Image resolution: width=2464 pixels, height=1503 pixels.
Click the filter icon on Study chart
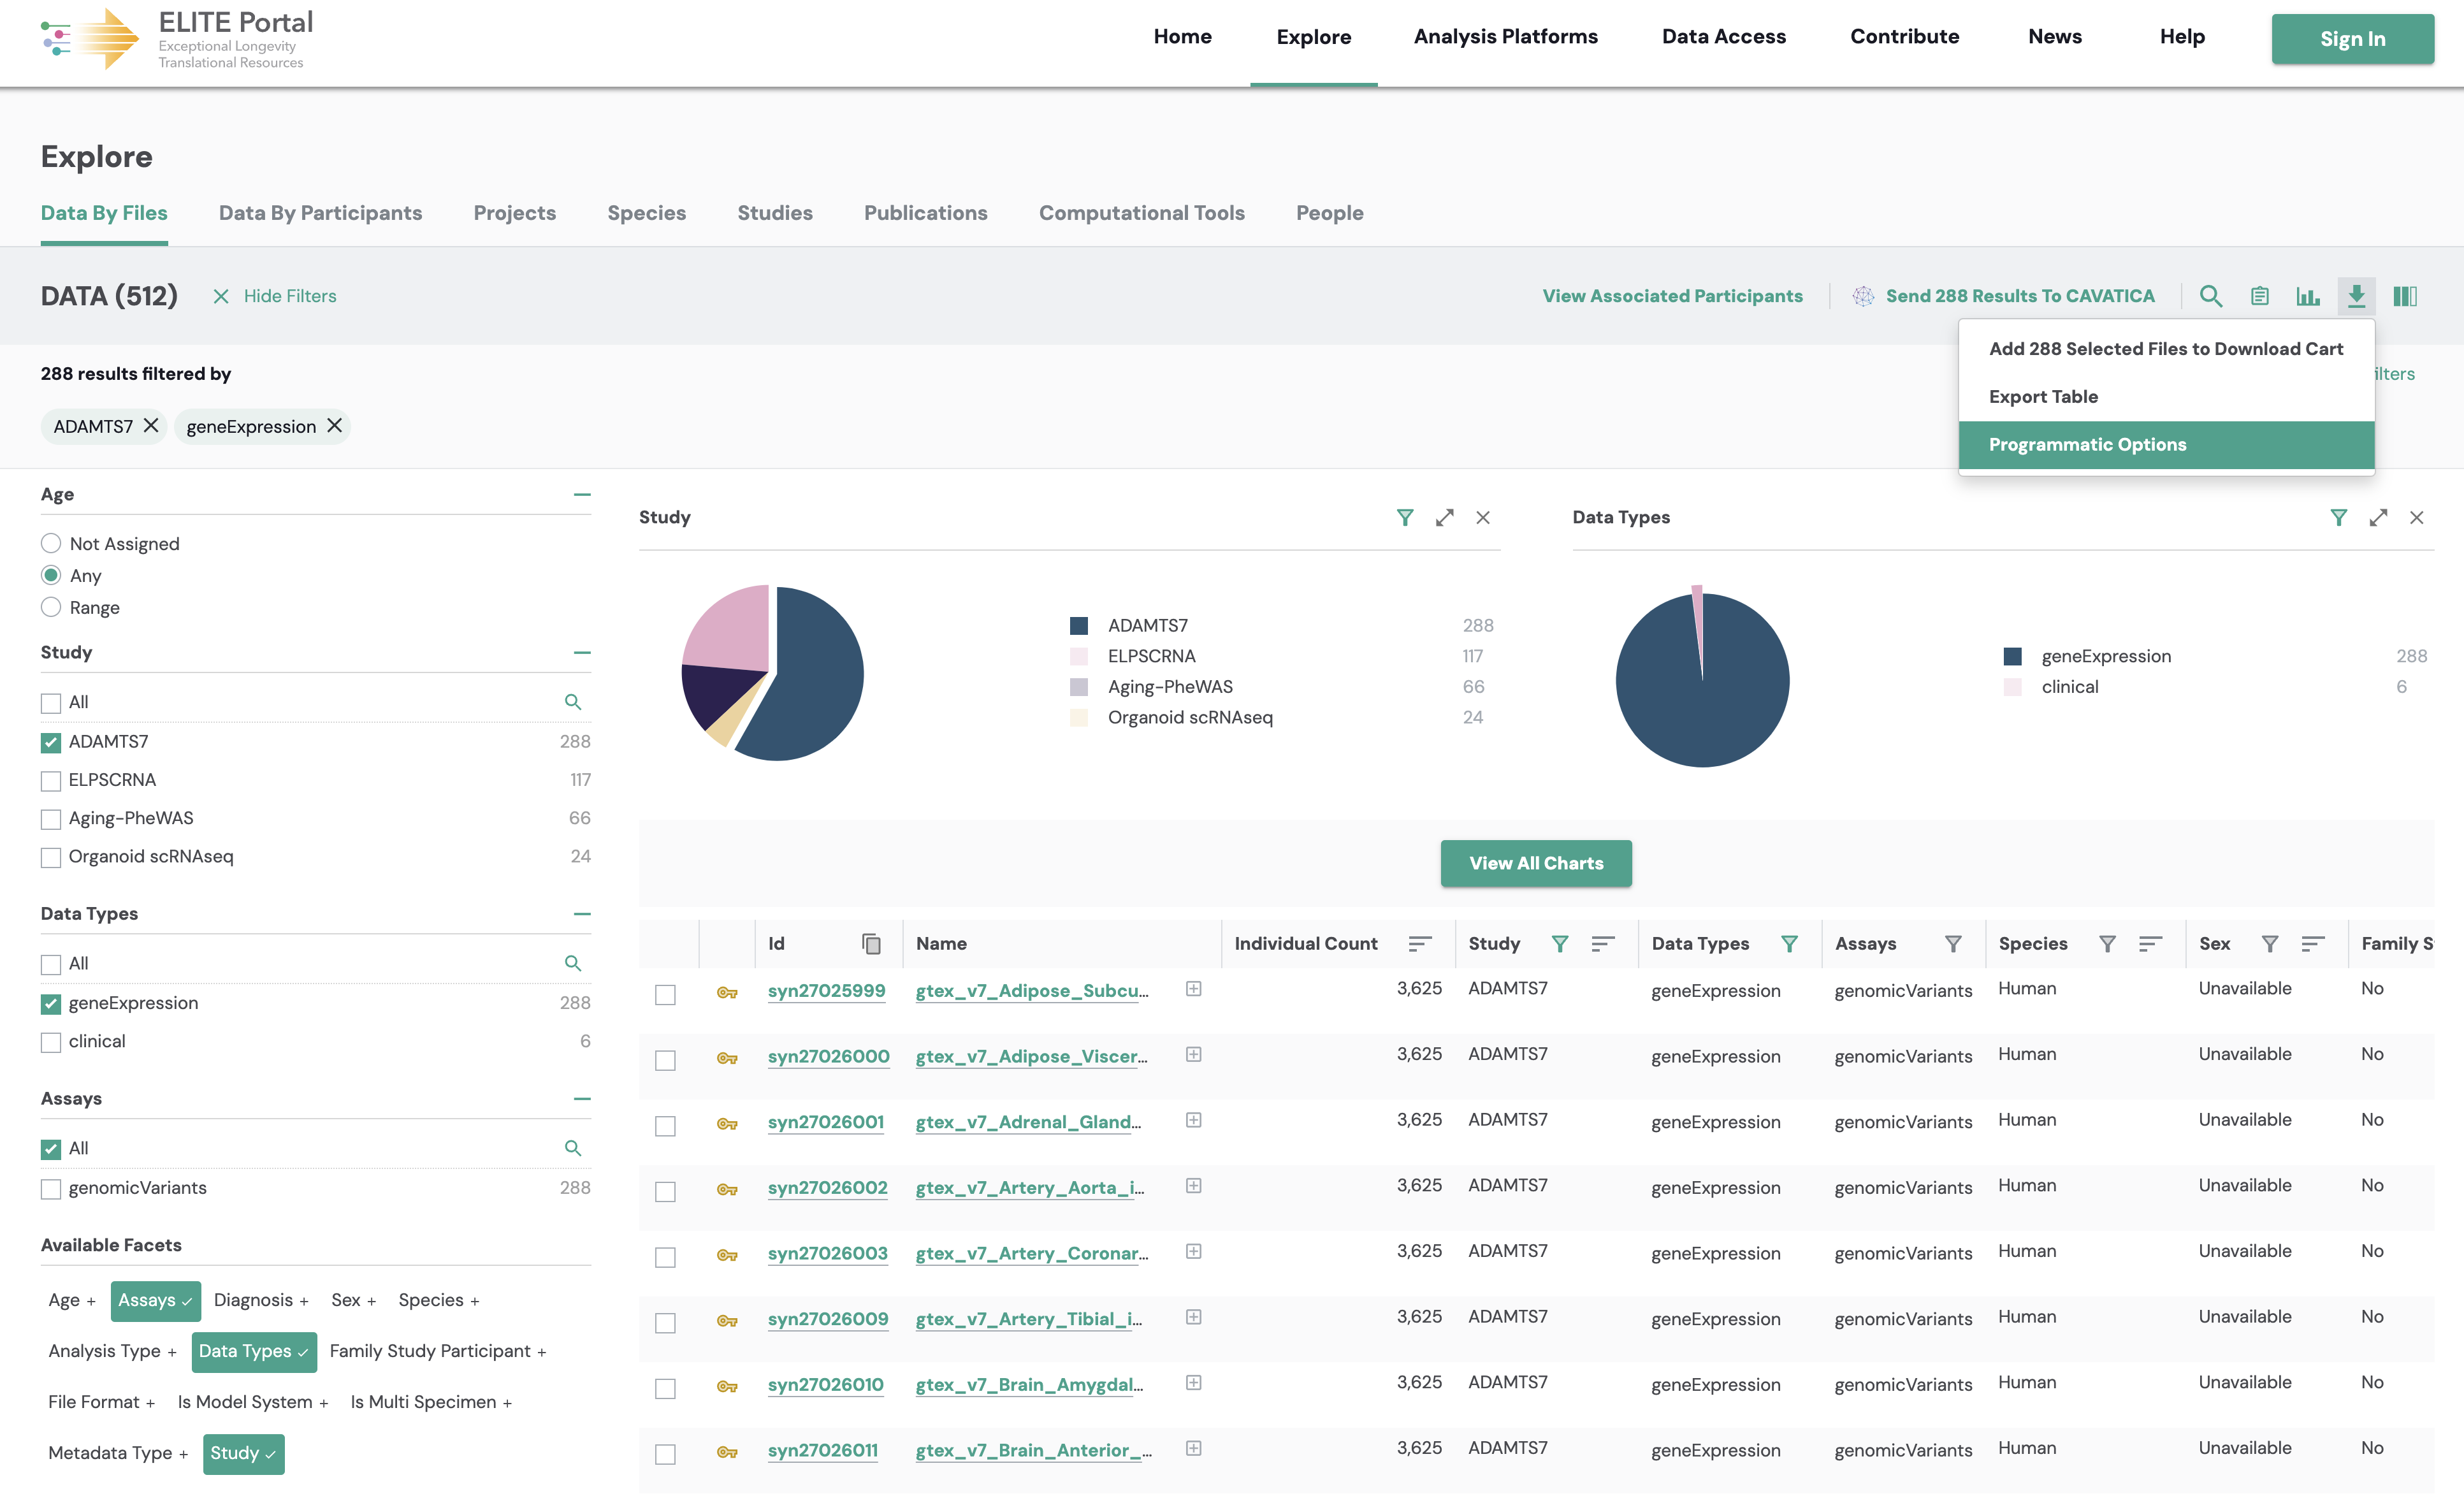[1405, 517]
